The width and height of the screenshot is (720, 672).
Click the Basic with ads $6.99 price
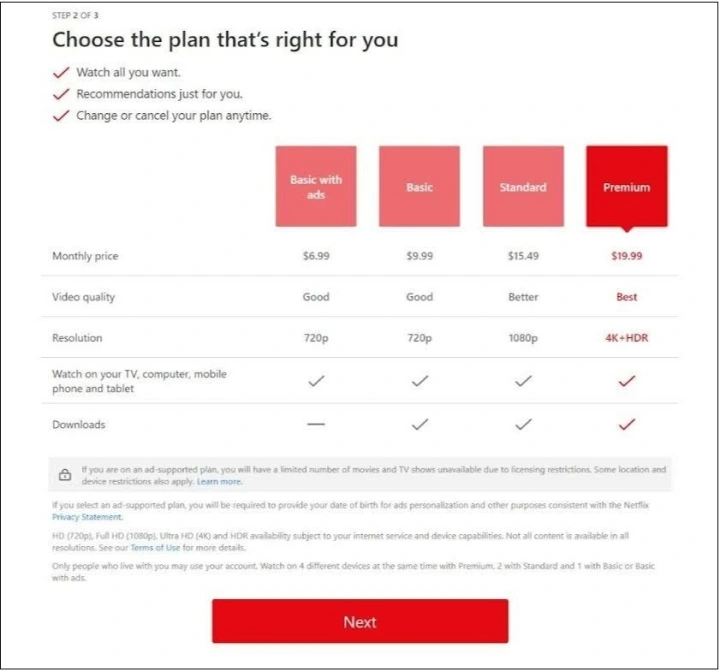316,256
